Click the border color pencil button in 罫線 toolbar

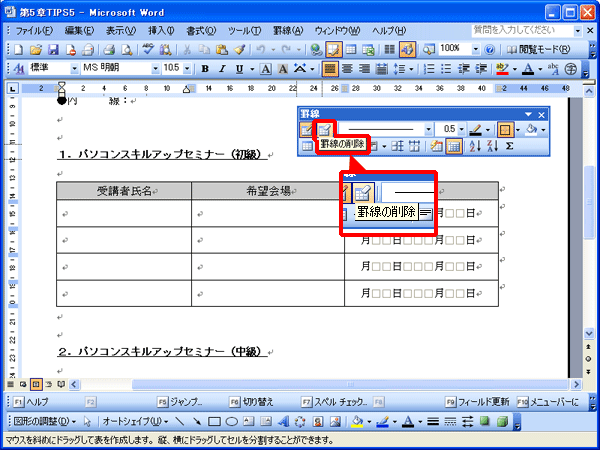point(475,130)
